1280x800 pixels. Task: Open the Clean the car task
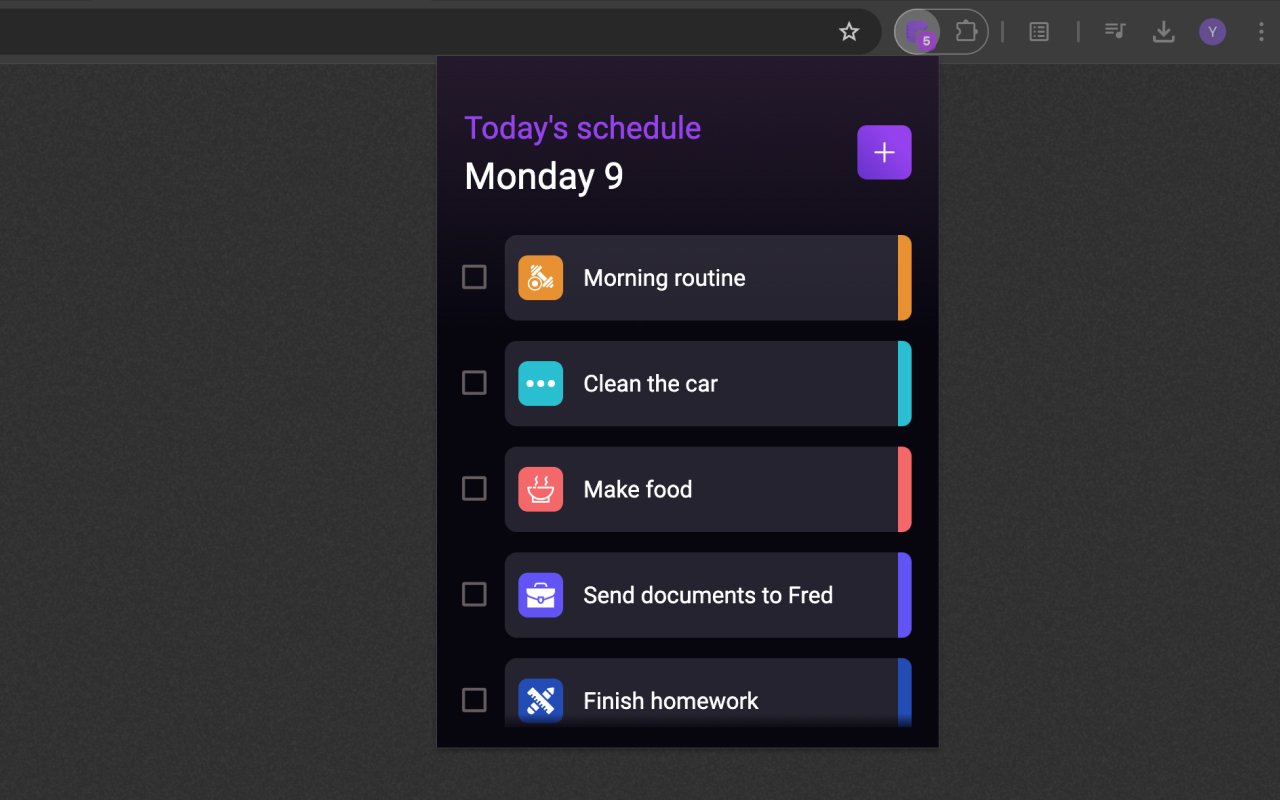pos(708,383)
